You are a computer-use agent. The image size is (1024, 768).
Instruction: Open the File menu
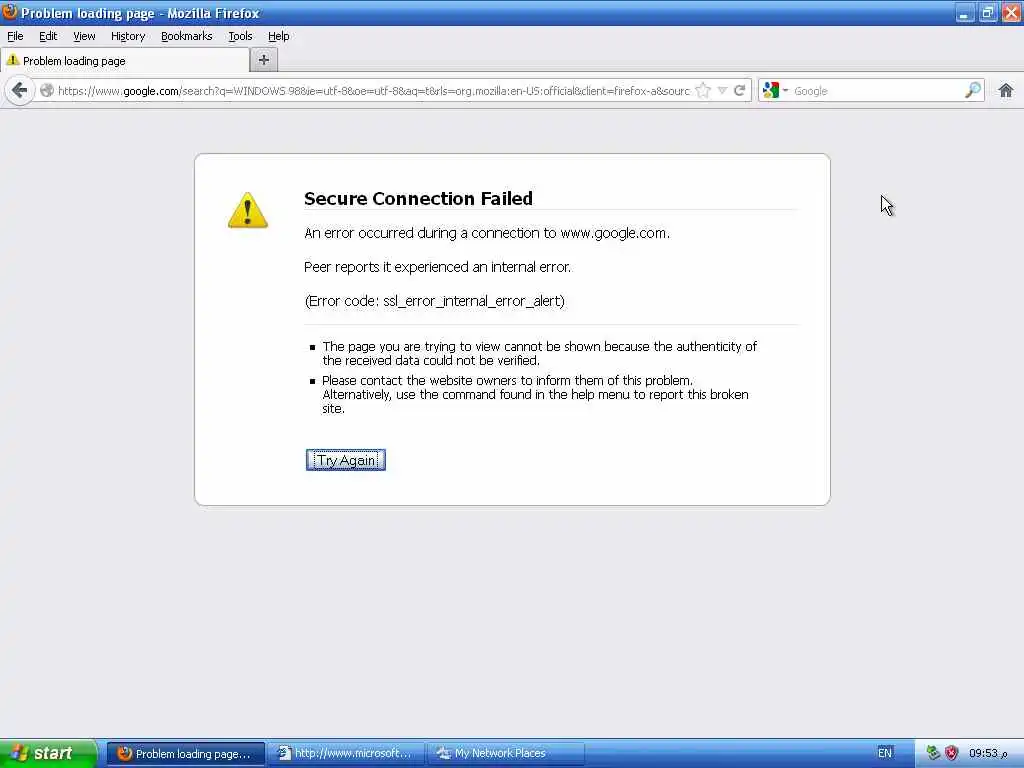point(15,36)
